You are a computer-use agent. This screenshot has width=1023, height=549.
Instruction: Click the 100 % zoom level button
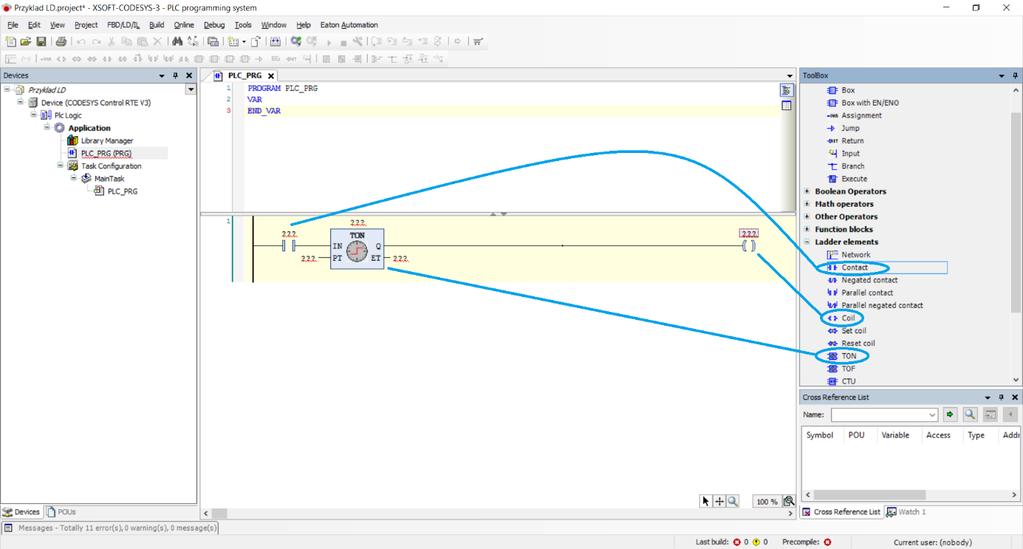tap(767, 501)
